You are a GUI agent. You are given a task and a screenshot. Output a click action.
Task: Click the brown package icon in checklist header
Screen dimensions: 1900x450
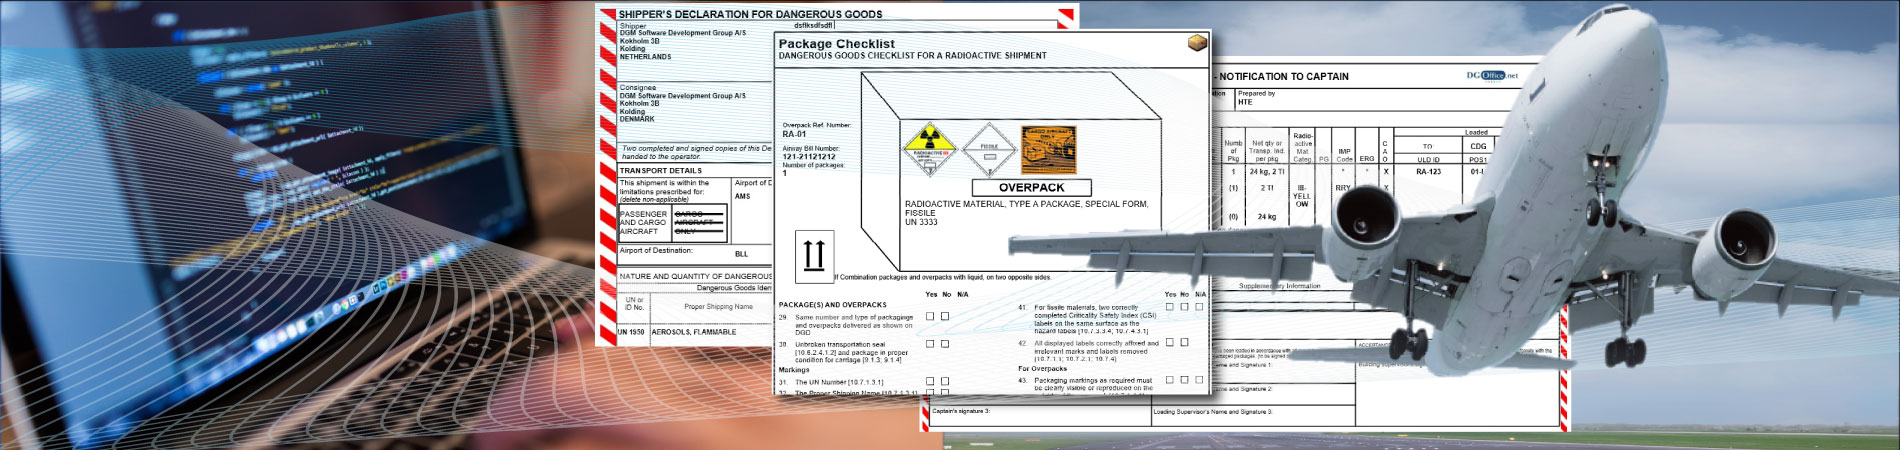[1196, 43]
